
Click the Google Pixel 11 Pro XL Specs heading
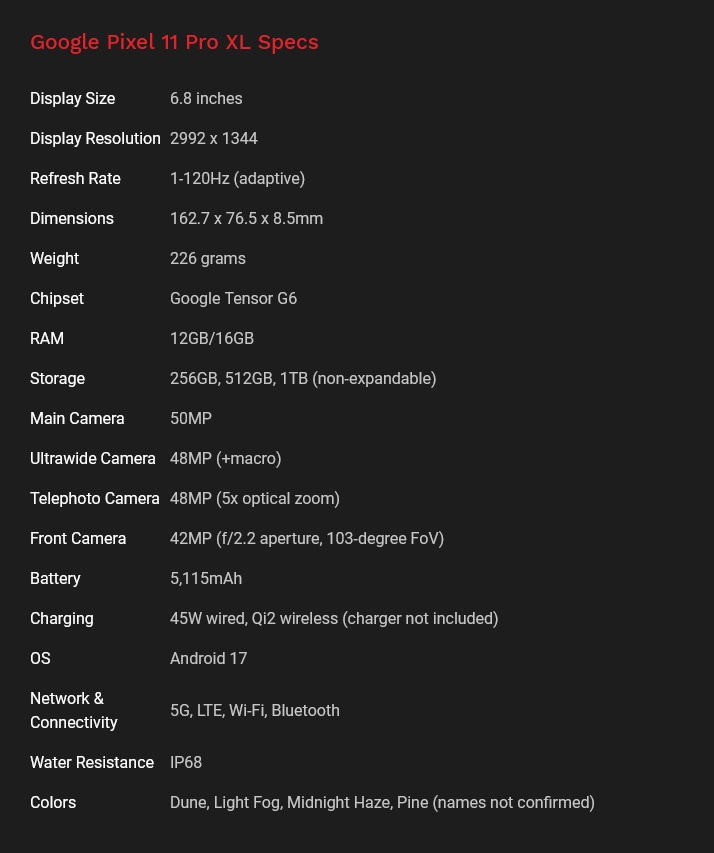174,42
